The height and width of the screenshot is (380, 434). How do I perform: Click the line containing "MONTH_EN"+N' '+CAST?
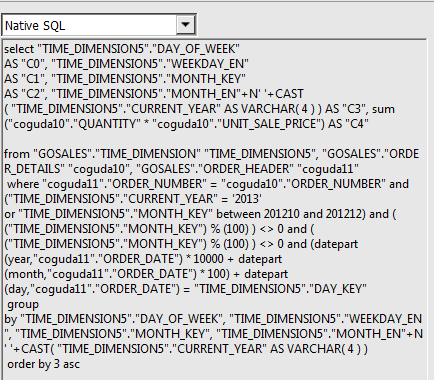tap(154, 94)
